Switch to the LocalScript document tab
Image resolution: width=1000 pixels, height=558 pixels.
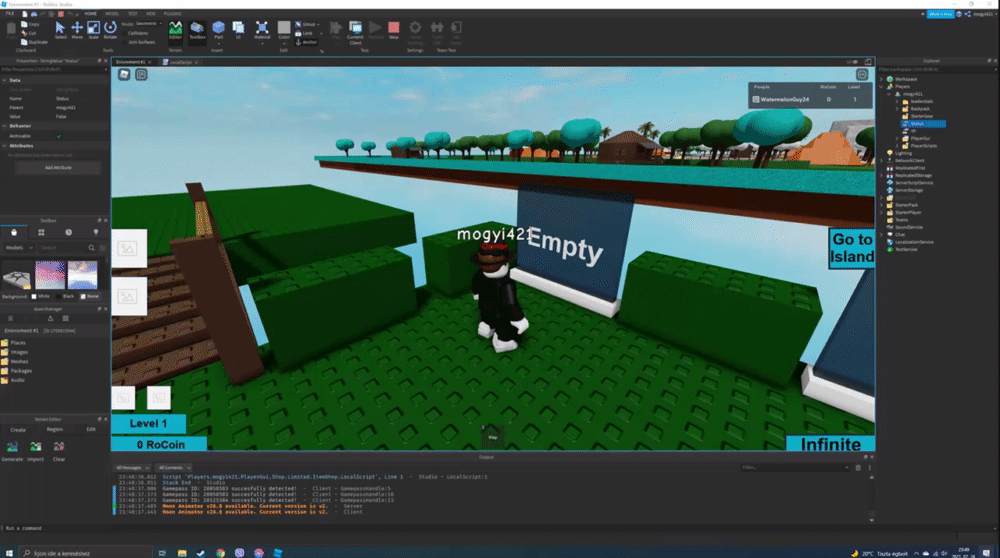180,62
